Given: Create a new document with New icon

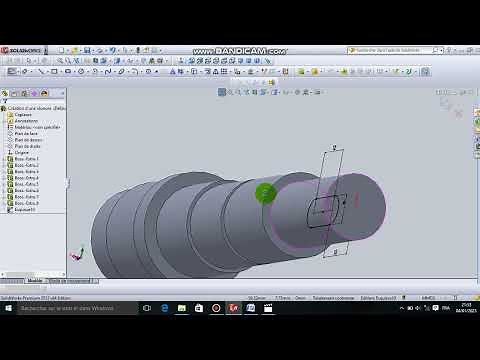Looking at the screenshot, I should click(61, 51).
